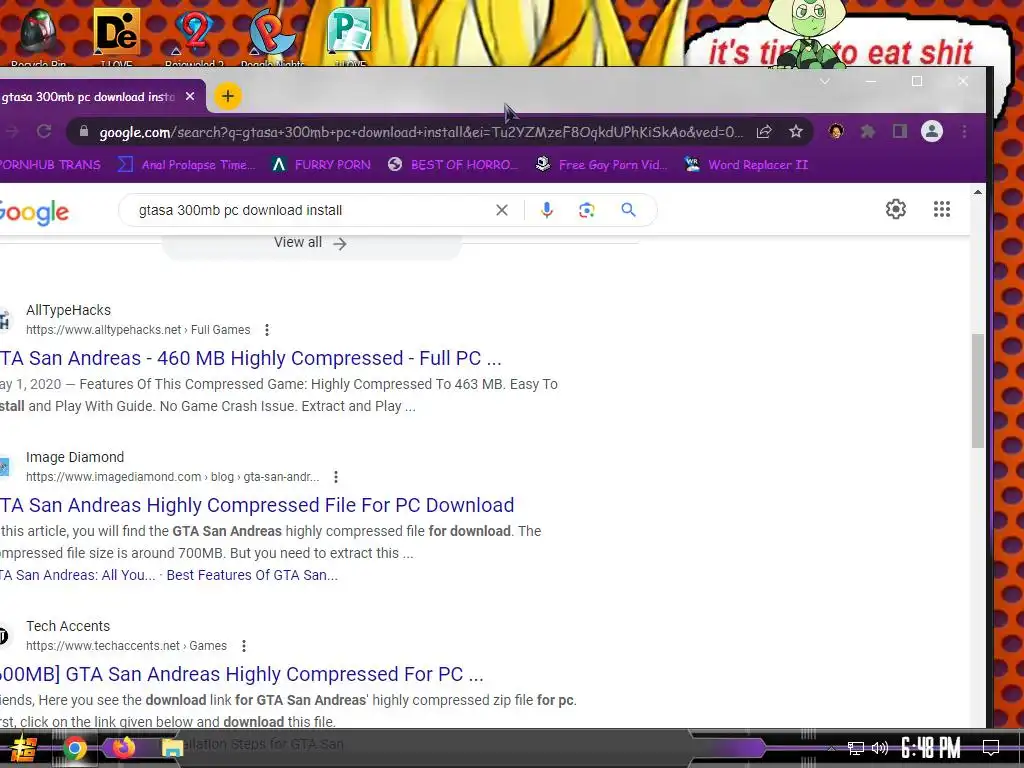Open the network status tray icon
Image resolution: width=1024 pixels, height=768 pixels.
point(856,748)
